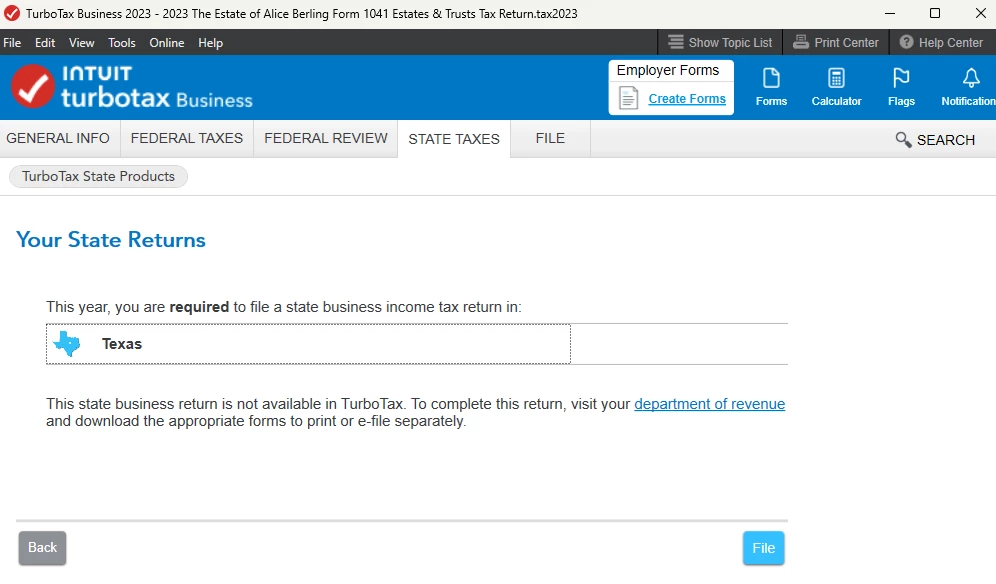Click the TurboTax checkmark logo
This screenshot has width=996, height=584.
tap(32, 87)
